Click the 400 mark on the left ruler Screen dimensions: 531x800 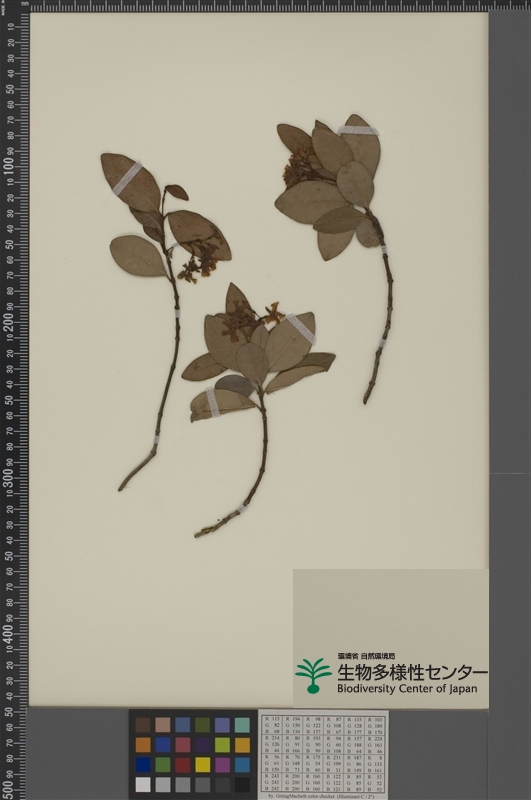tap(9, 634)
